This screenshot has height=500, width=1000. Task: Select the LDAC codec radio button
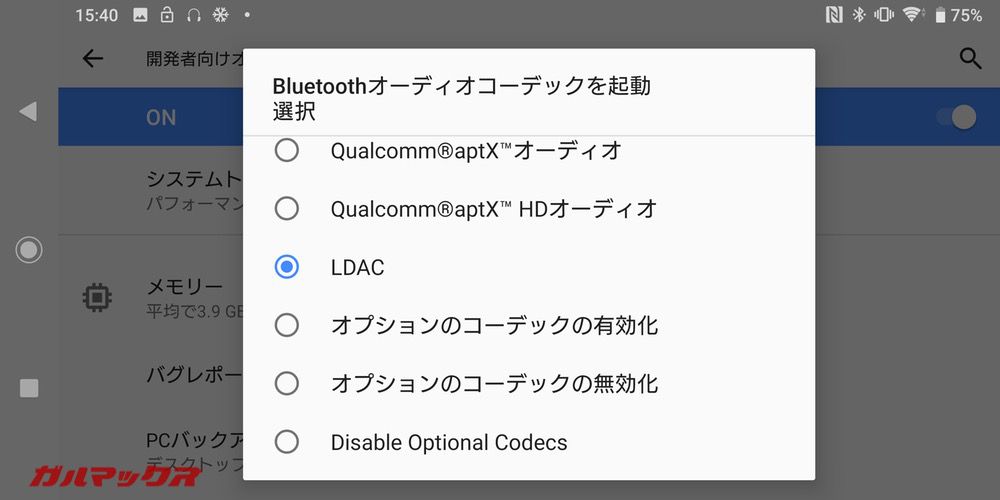[287, 267]
